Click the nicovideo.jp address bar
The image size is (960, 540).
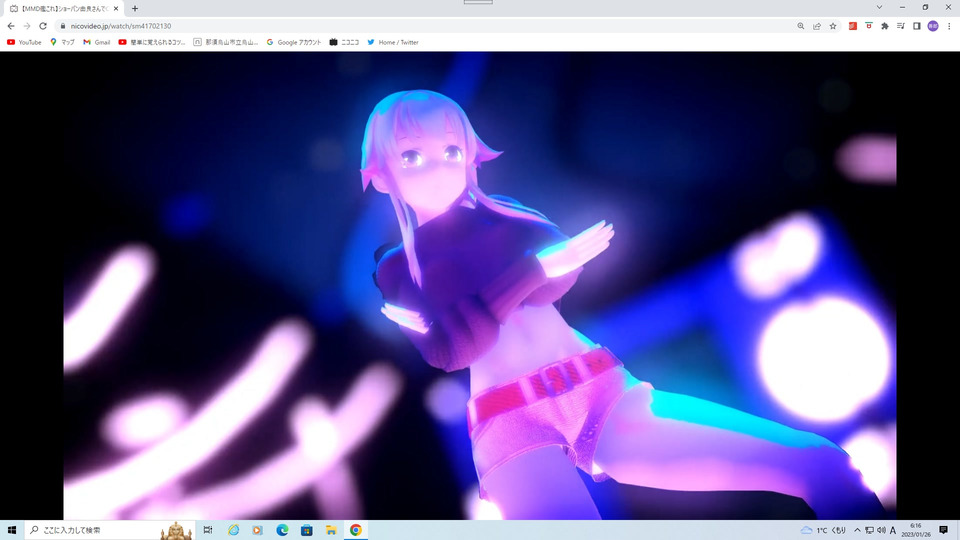(x=422, y=26)
